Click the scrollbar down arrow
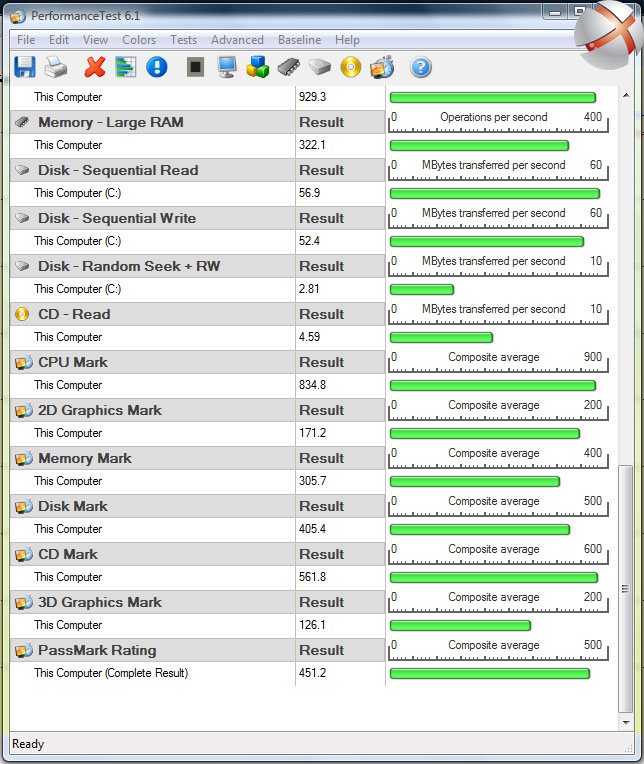 pos(626,723)
